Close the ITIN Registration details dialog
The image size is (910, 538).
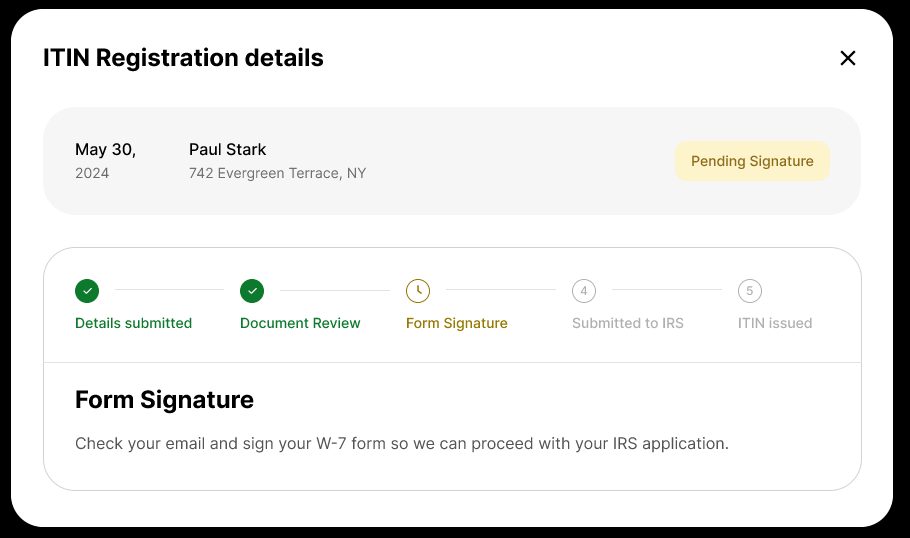(847, 58)
